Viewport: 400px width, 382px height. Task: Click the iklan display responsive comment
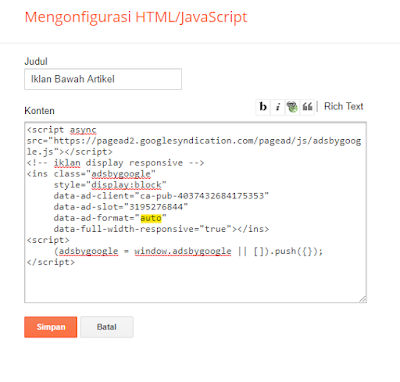[115, 163]
